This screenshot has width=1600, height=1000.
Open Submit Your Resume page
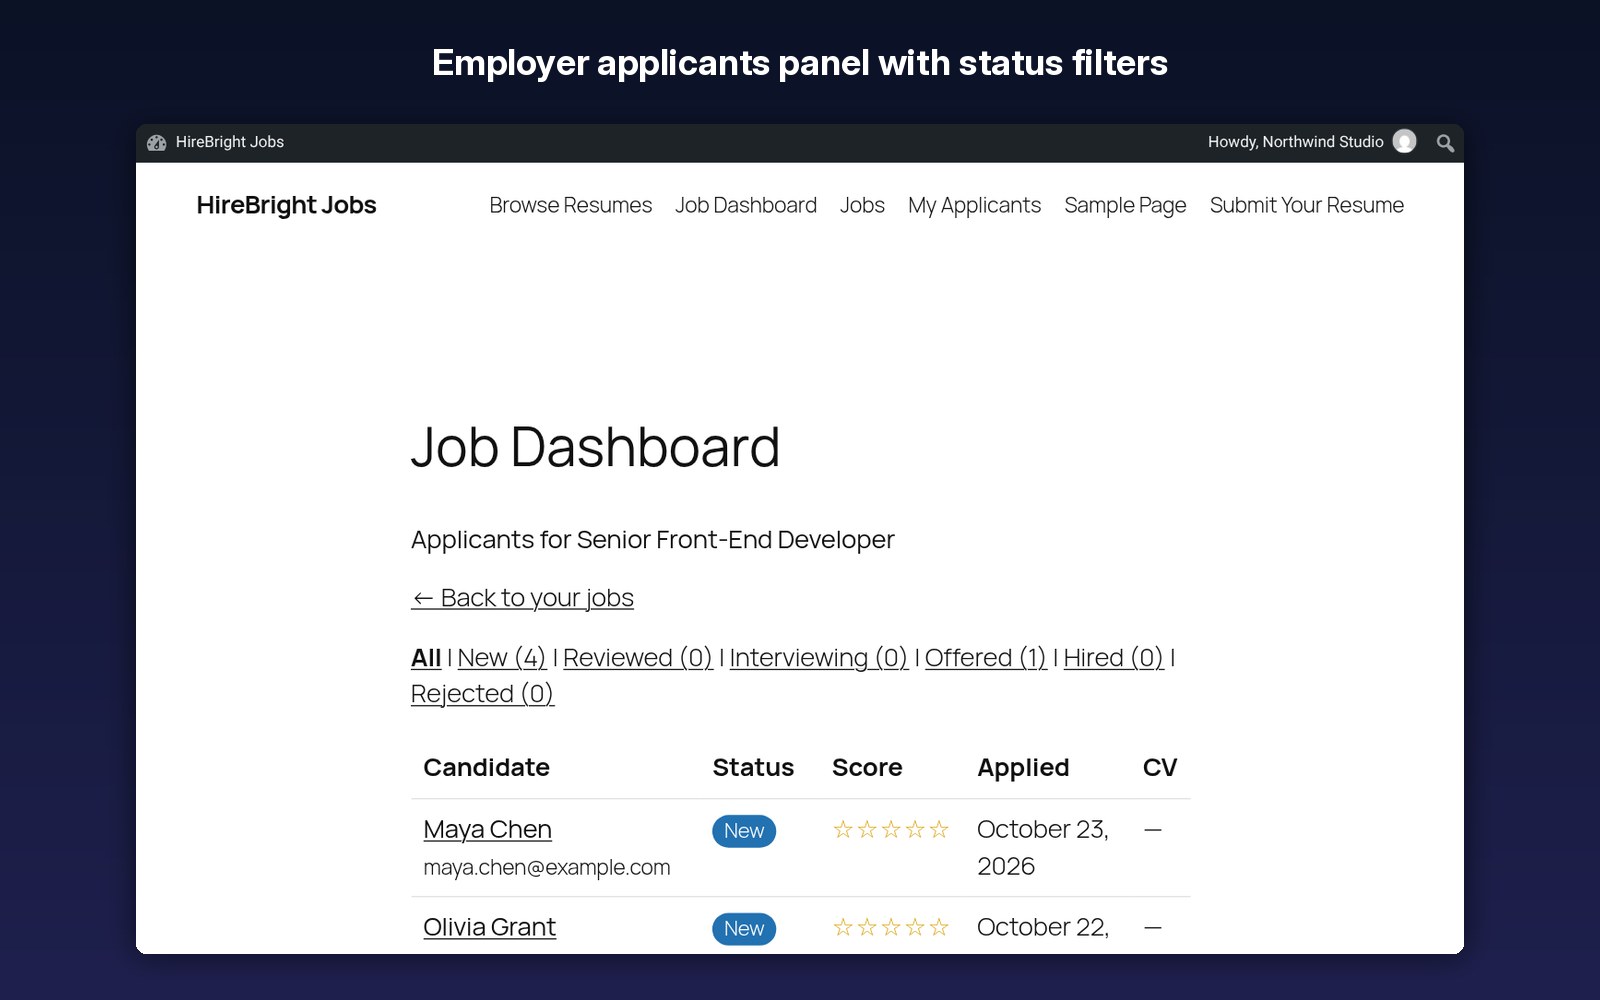1307,205
